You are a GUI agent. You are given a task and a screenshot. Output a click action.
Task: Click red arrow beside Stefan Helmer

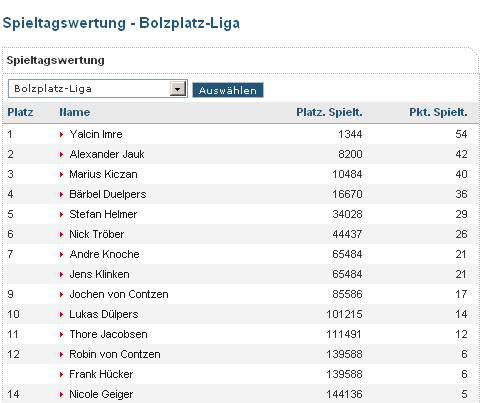point(61,215)
